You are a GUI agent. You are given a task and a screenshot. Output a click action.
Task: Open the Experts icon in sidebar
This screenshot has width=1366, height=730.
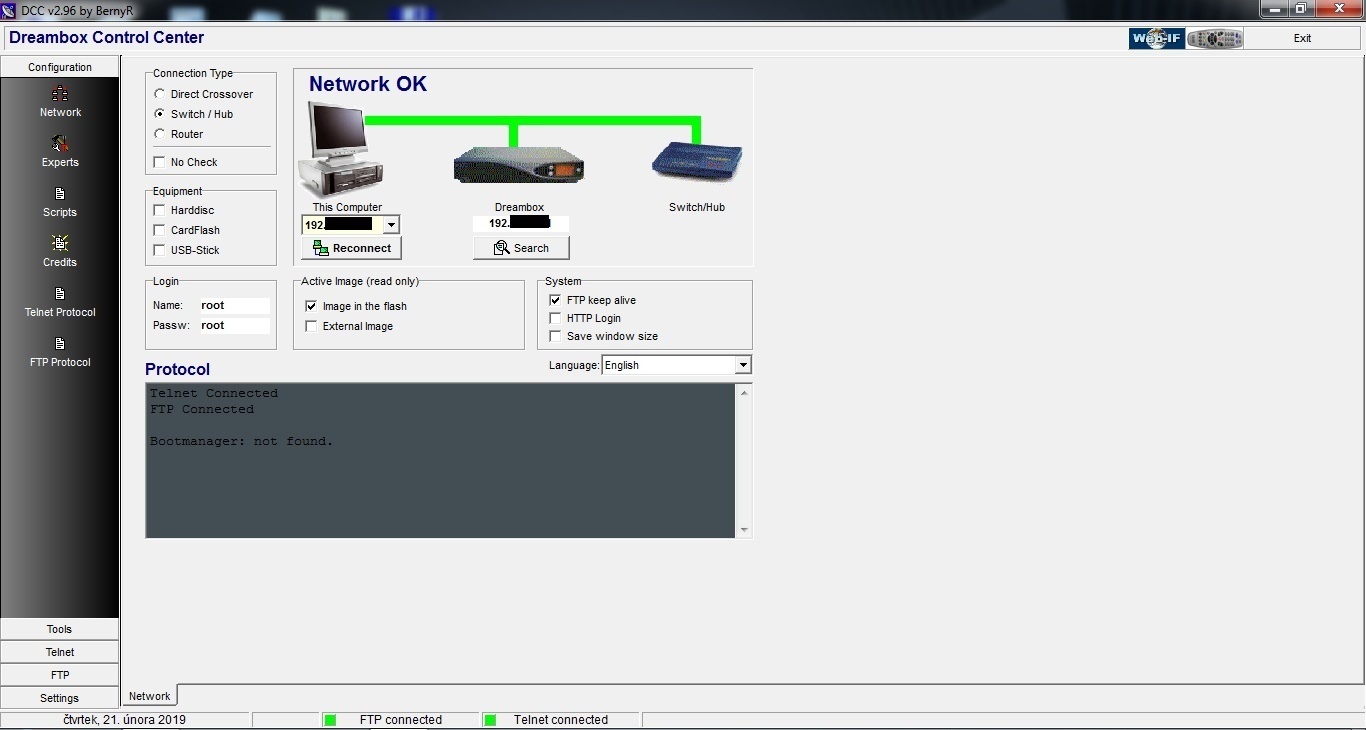(x=60, y=144)
